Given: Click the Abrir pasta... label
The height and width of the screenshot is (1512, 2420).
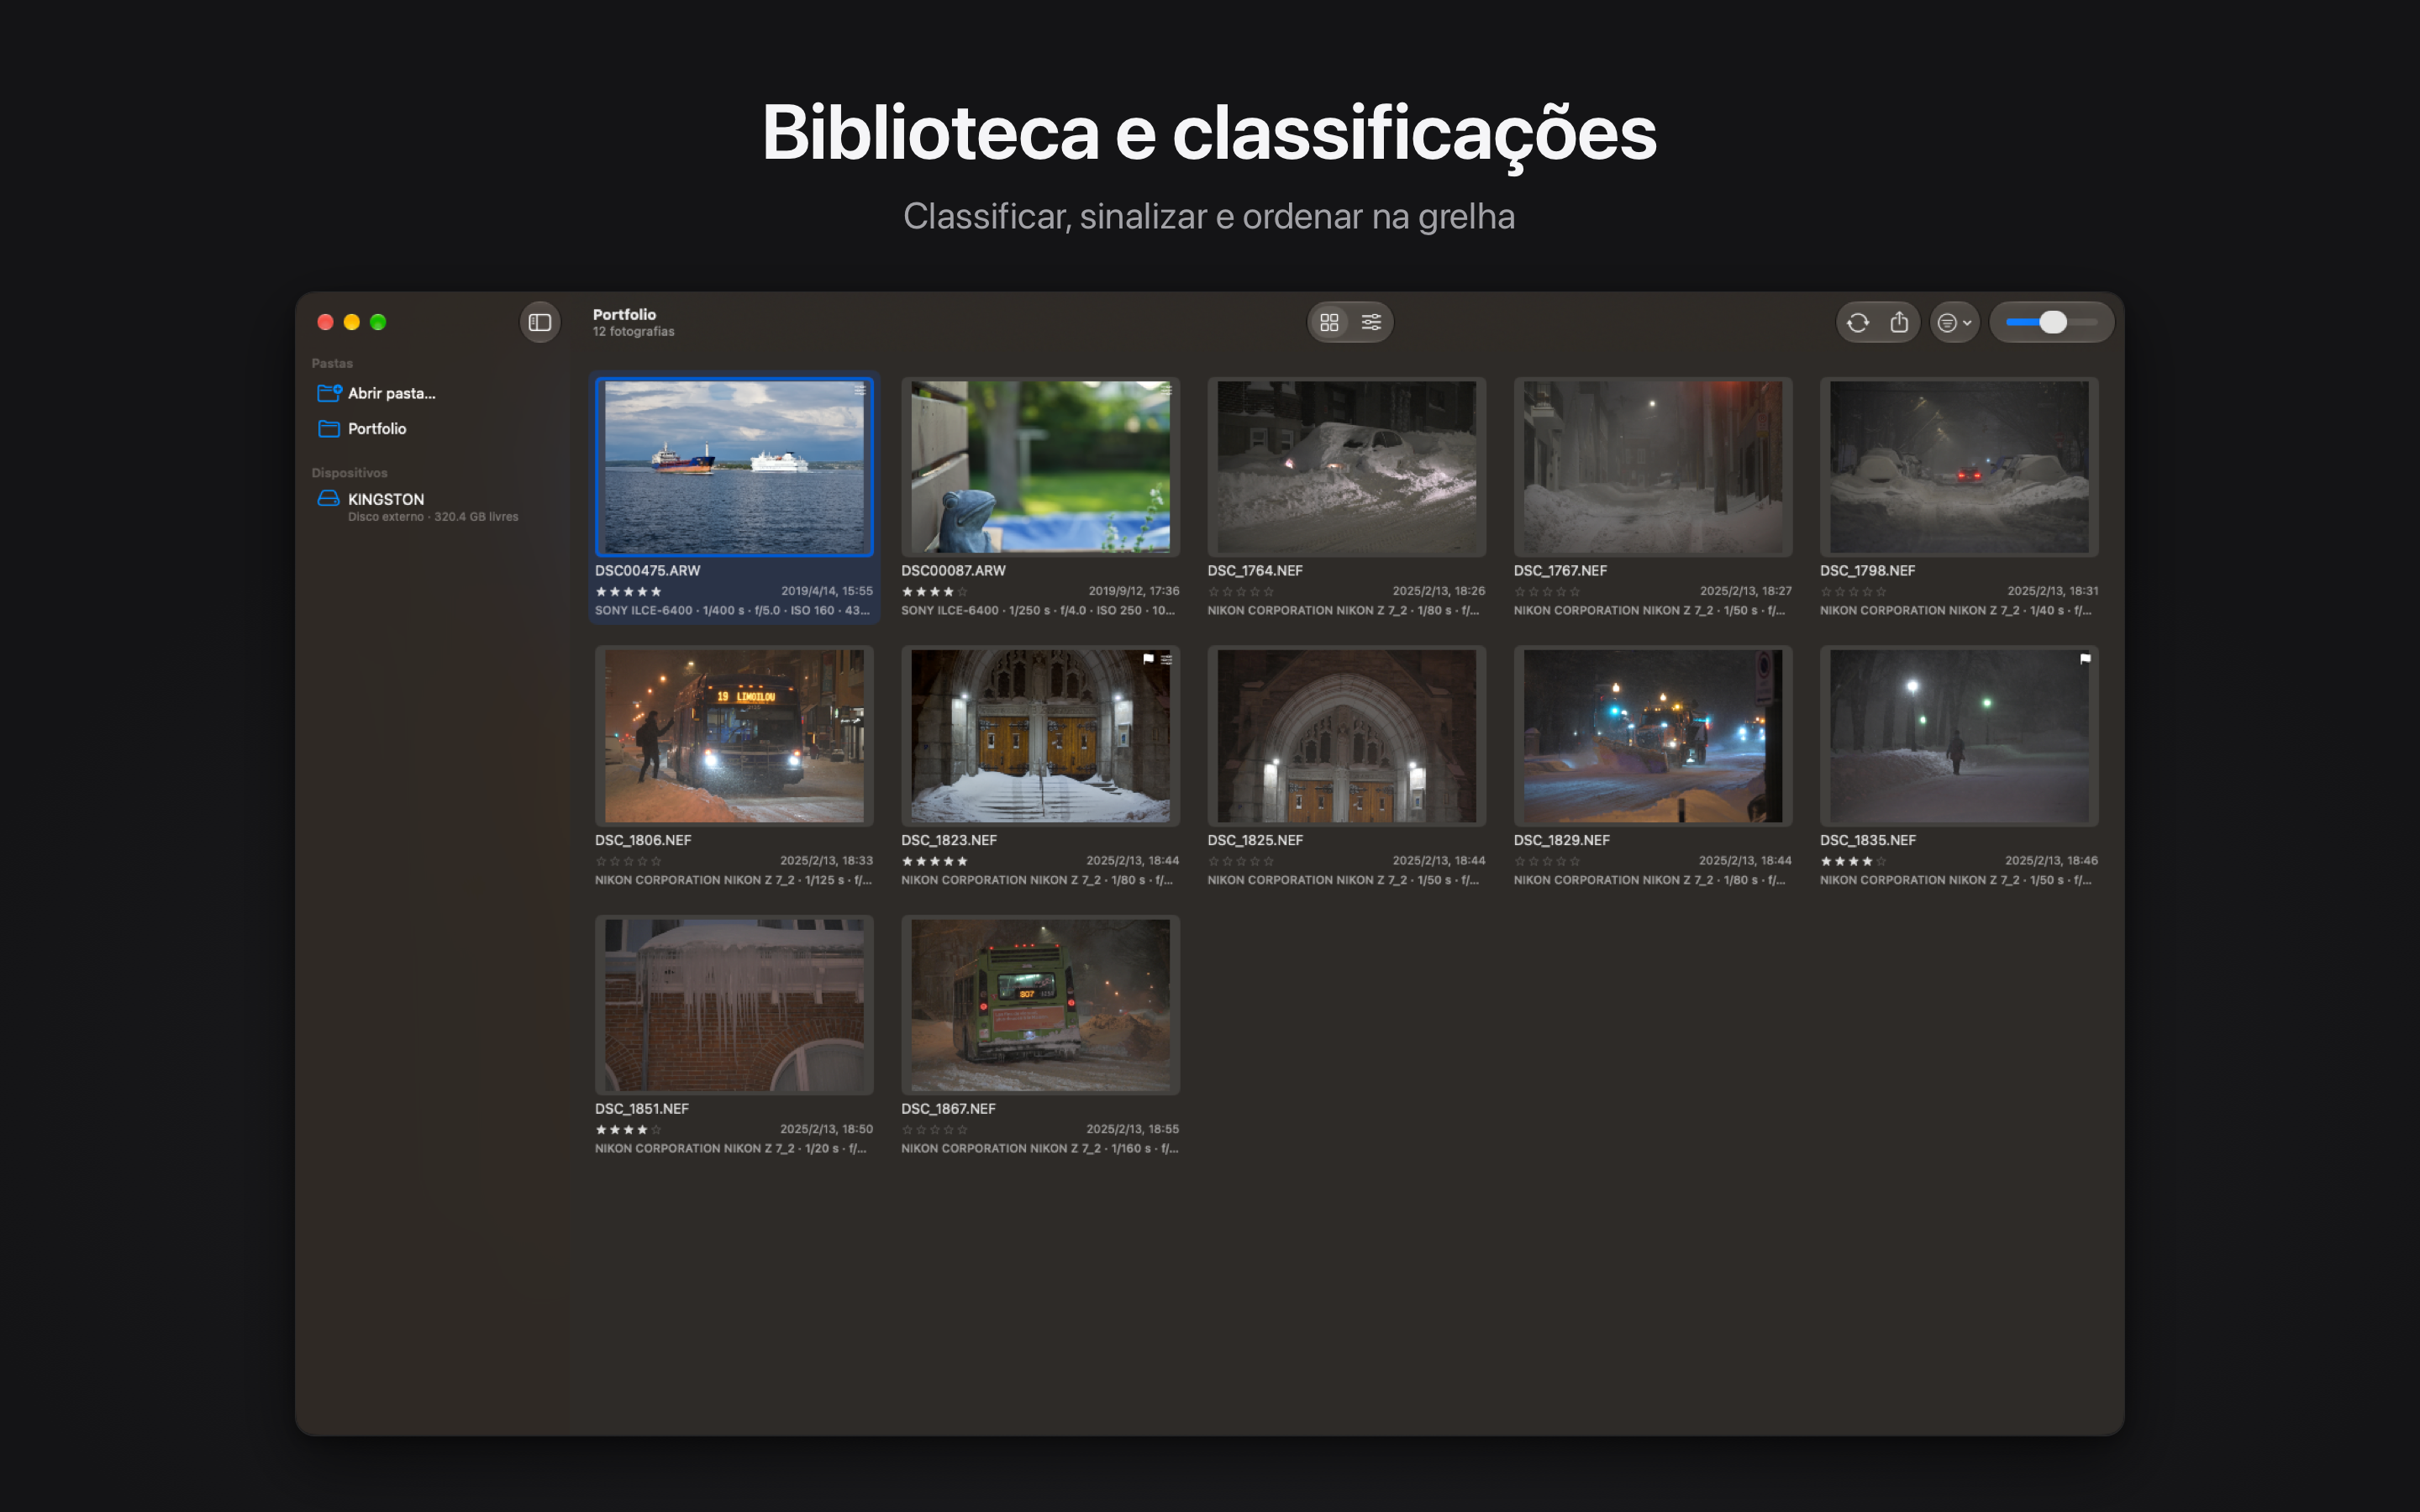Looking at the screenshot, I should (392, 393).
